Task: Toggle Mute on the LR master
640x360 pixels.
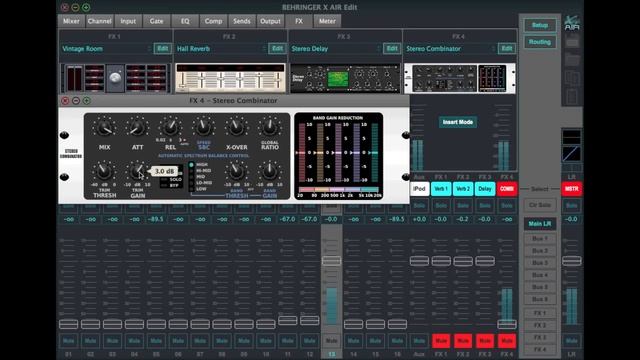Action: tap(571, 340)
